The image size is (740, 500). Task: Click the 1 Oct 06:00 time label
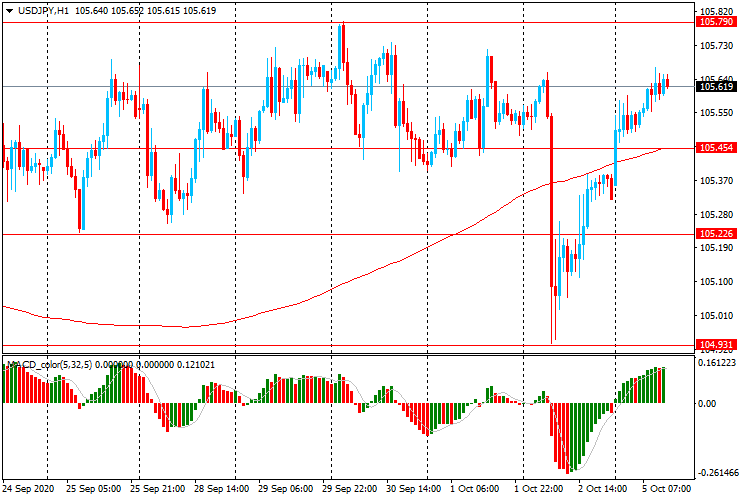coord(475,489)
